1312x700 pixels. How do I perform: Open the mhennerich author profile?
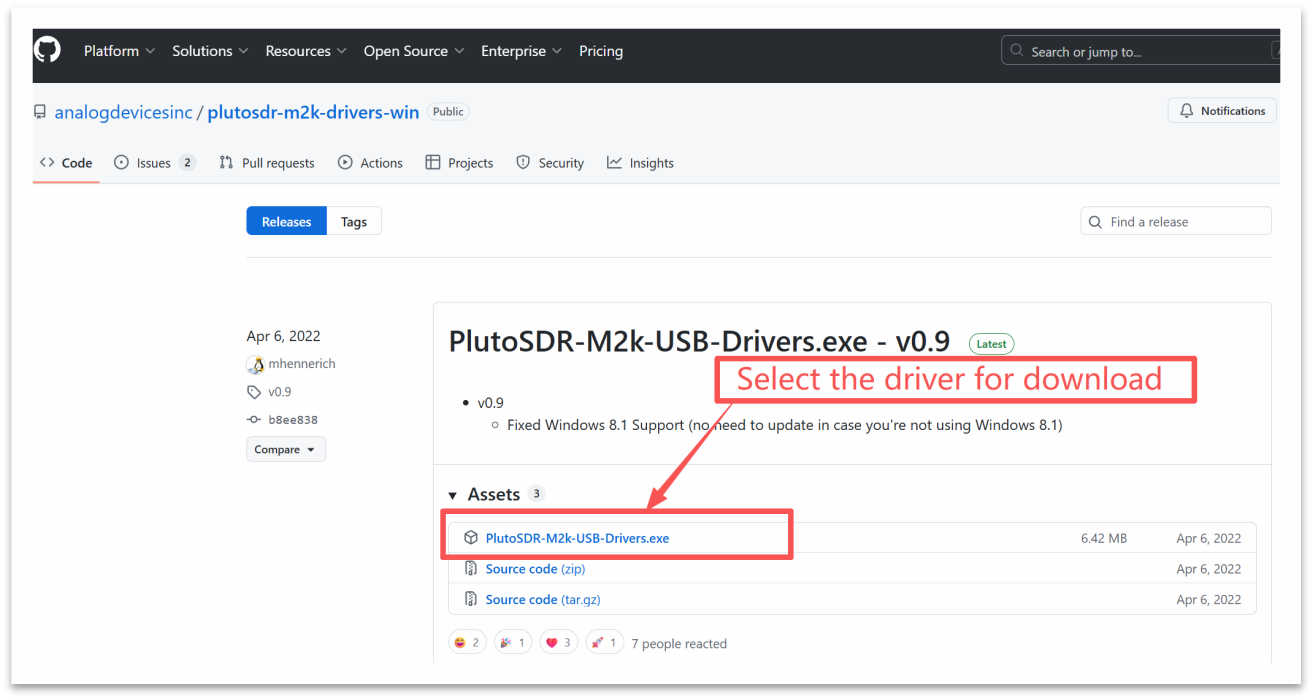[302, 364]
